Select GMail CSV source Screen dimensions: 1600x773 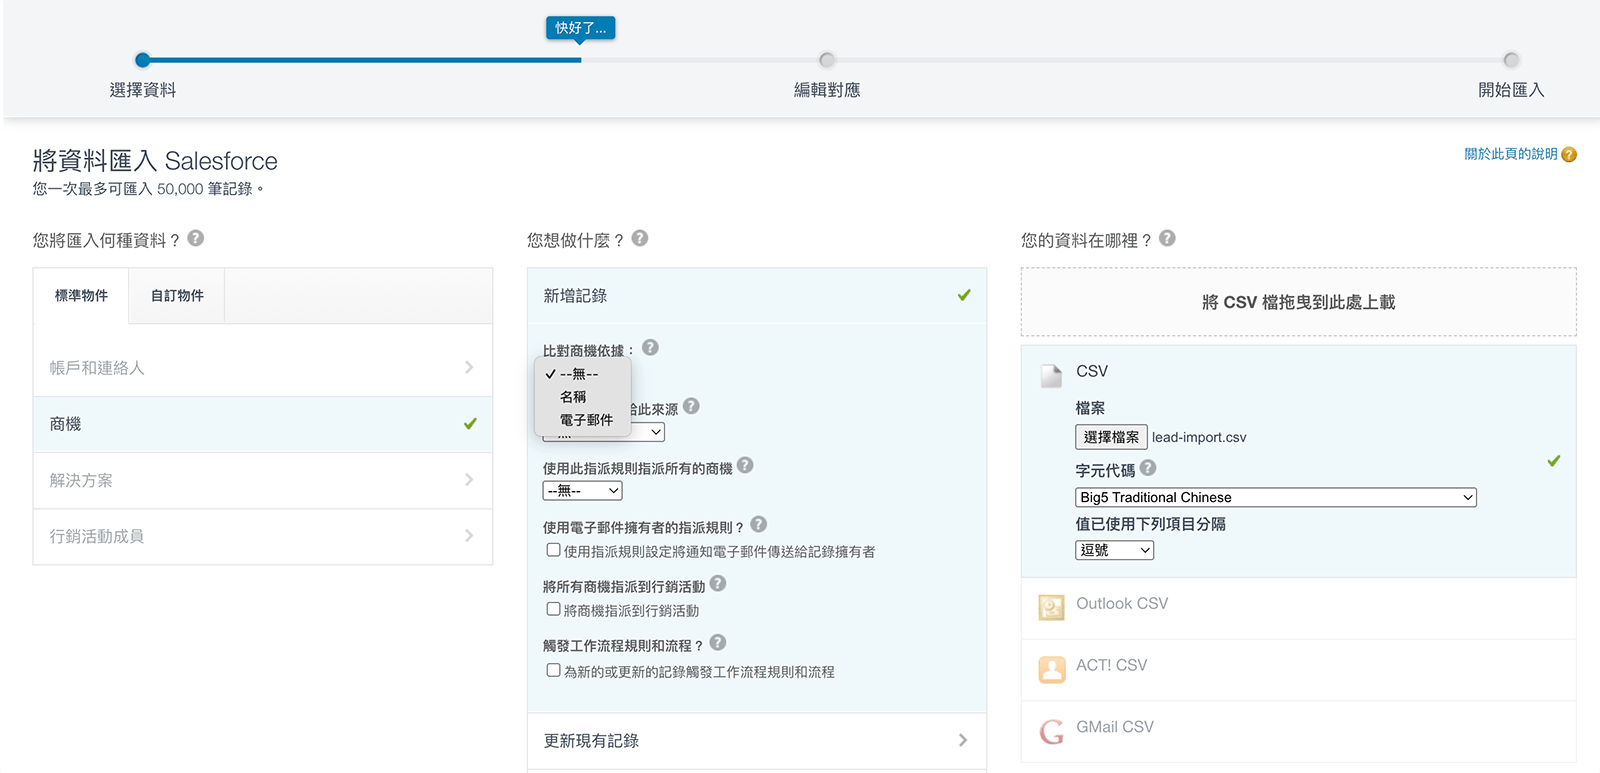[x=1299, y=732]
